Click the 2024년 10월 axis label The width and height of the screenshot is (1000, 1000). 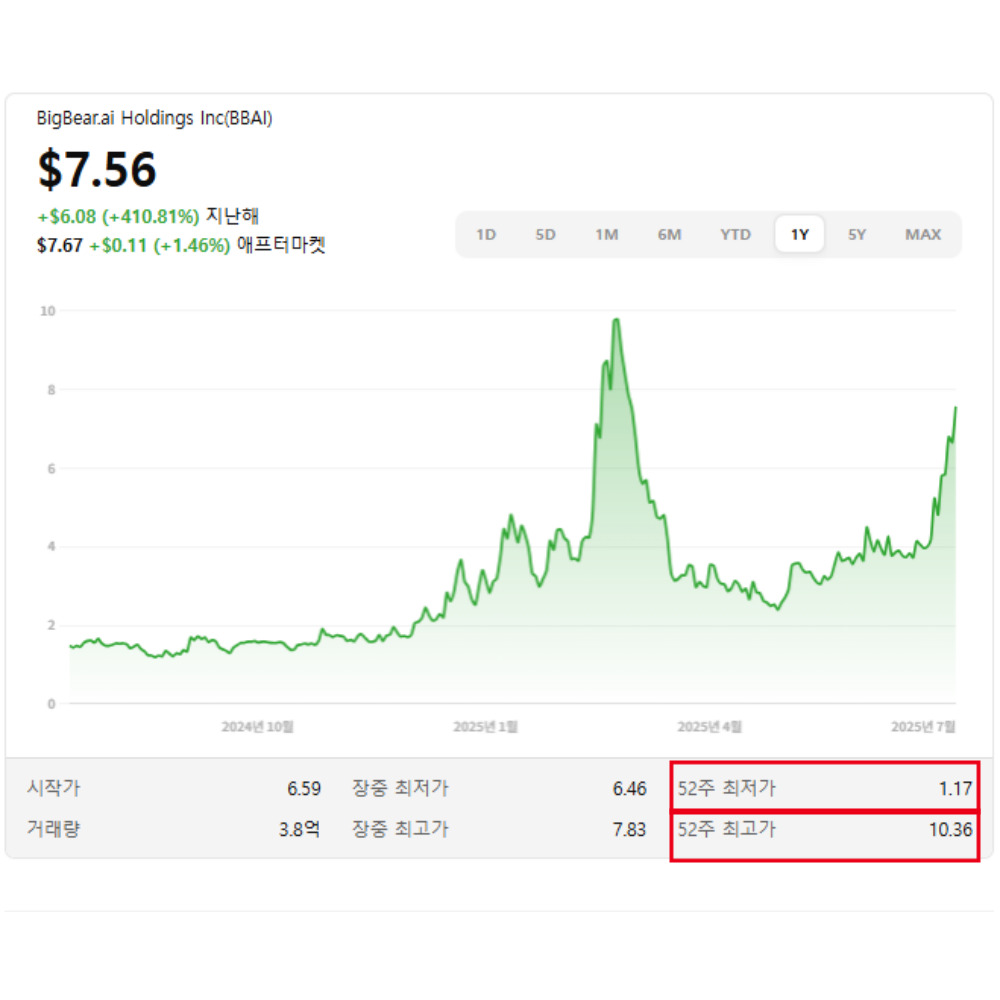click(x=258, y=727)
